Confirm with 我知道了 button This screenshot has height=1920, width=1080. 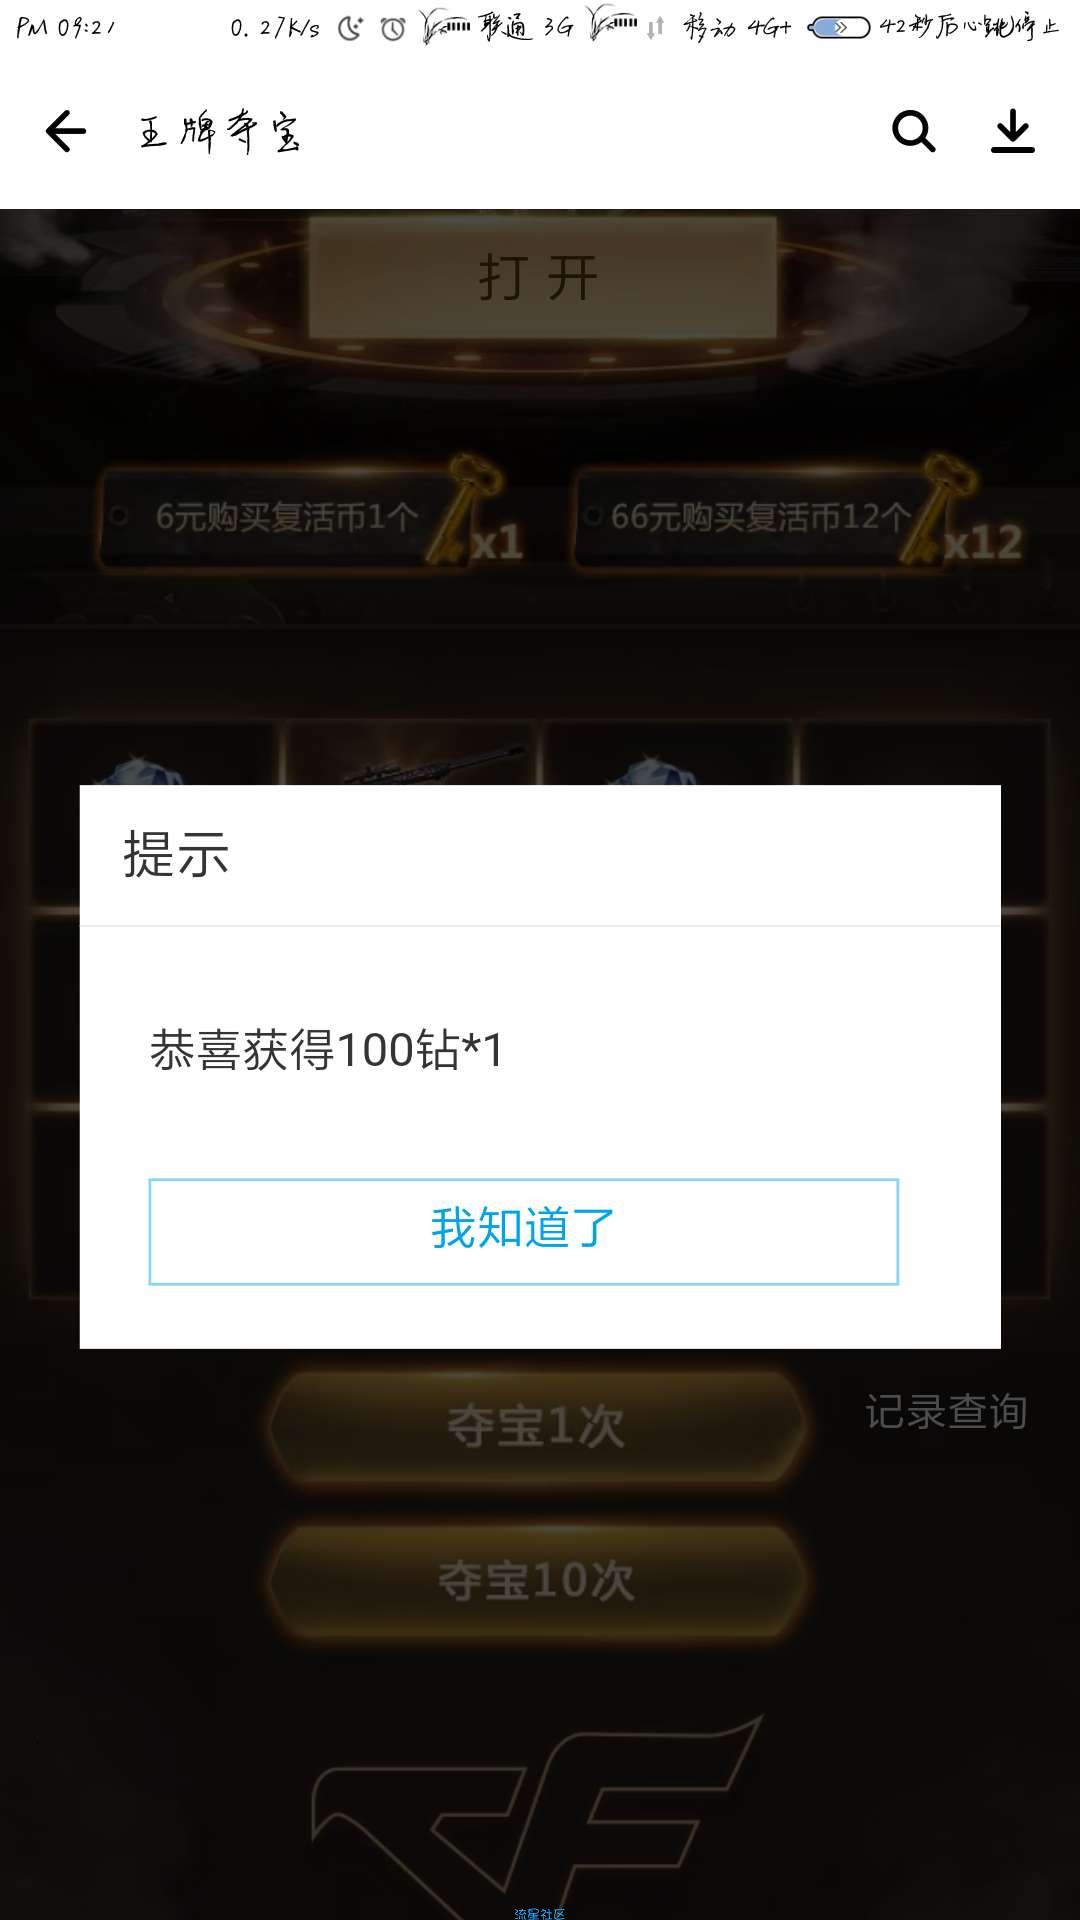tap(524, 1231)
